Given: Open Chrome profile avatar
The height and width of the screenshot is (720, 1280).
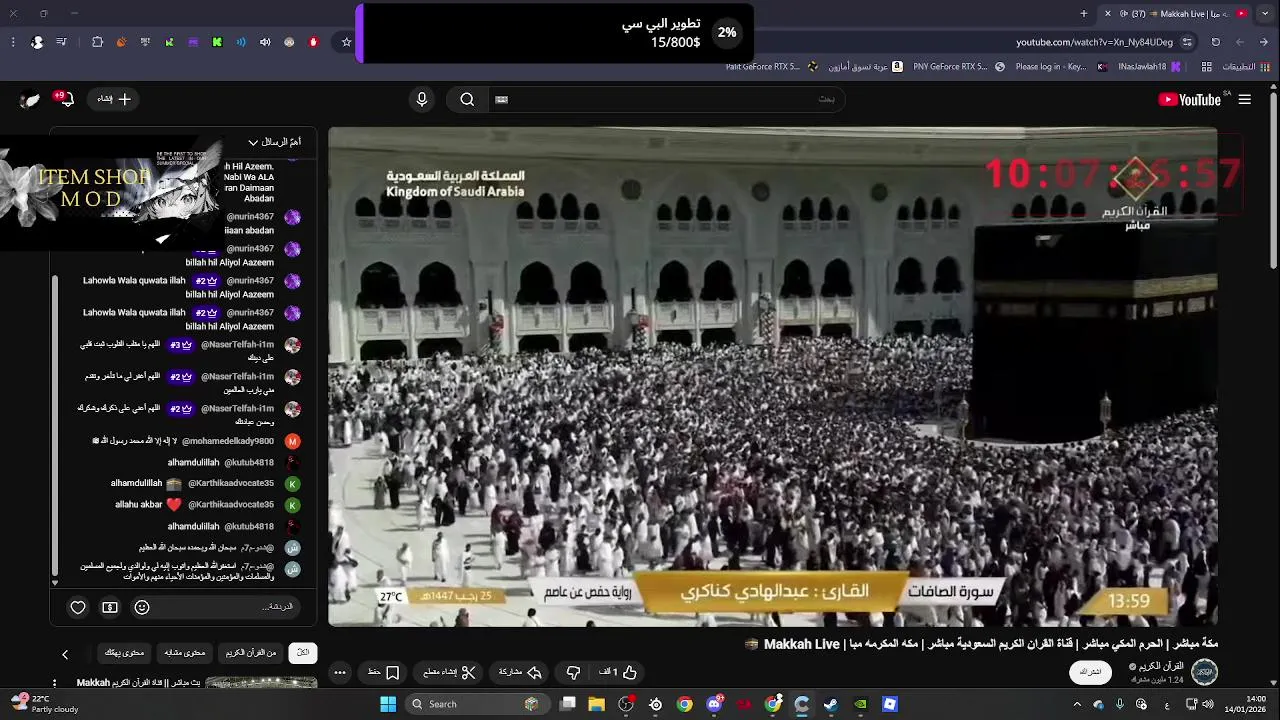Looking at the screenshot, I should point(37,42).
